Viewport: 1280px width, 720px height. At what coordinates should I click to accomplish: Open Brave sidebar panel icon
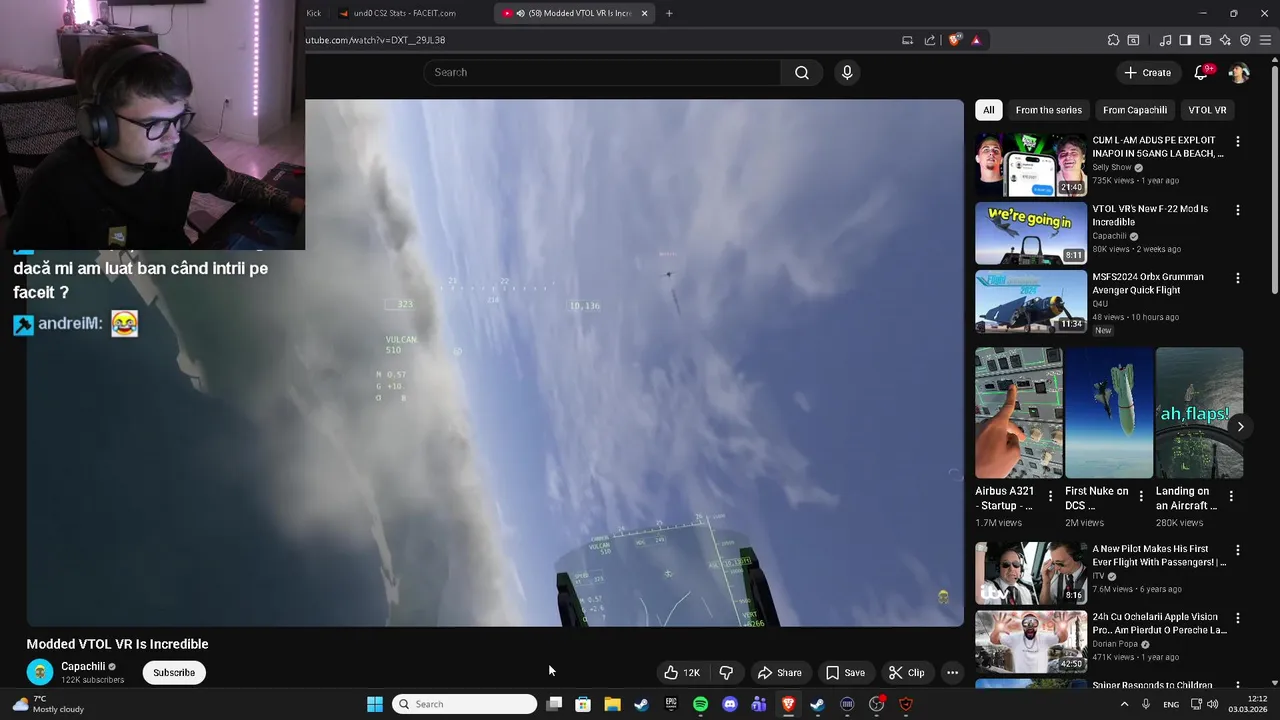[x=1185, y=40]
